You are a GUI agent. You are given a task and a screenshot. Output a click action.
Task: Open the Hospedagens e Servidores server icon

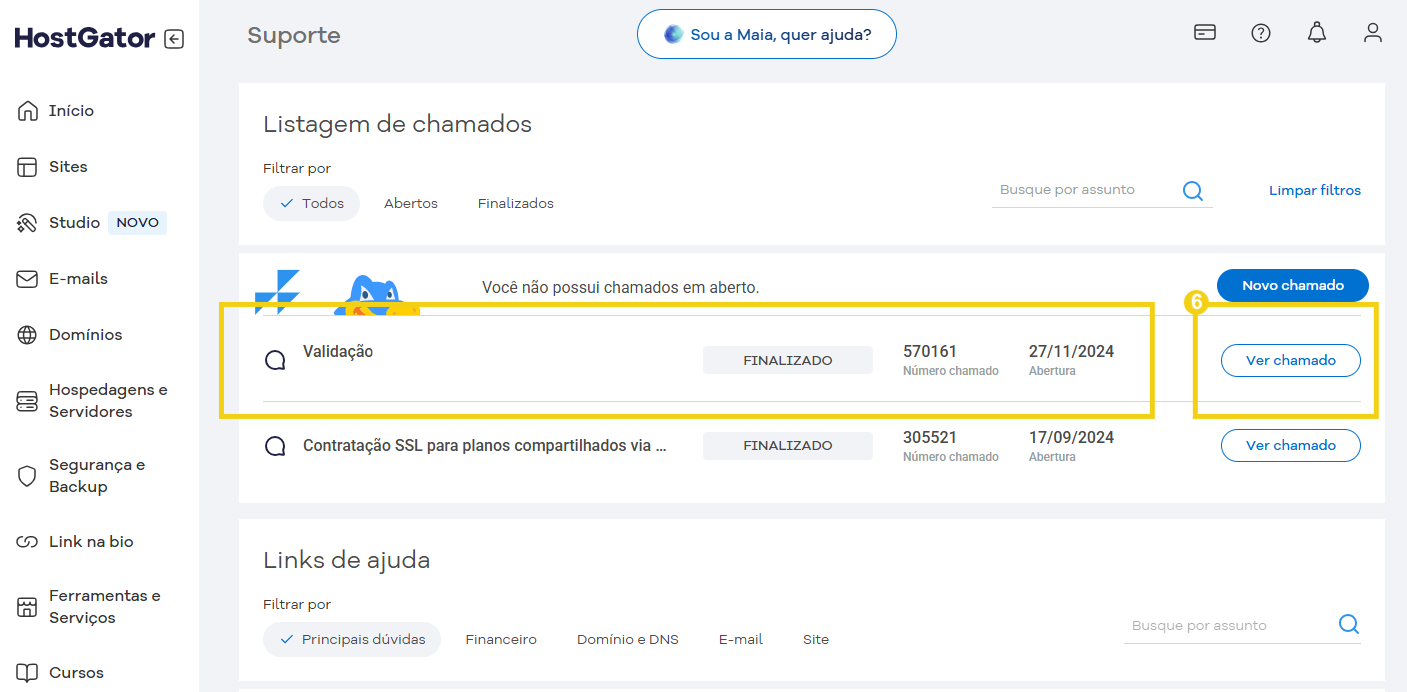point(27,401)
